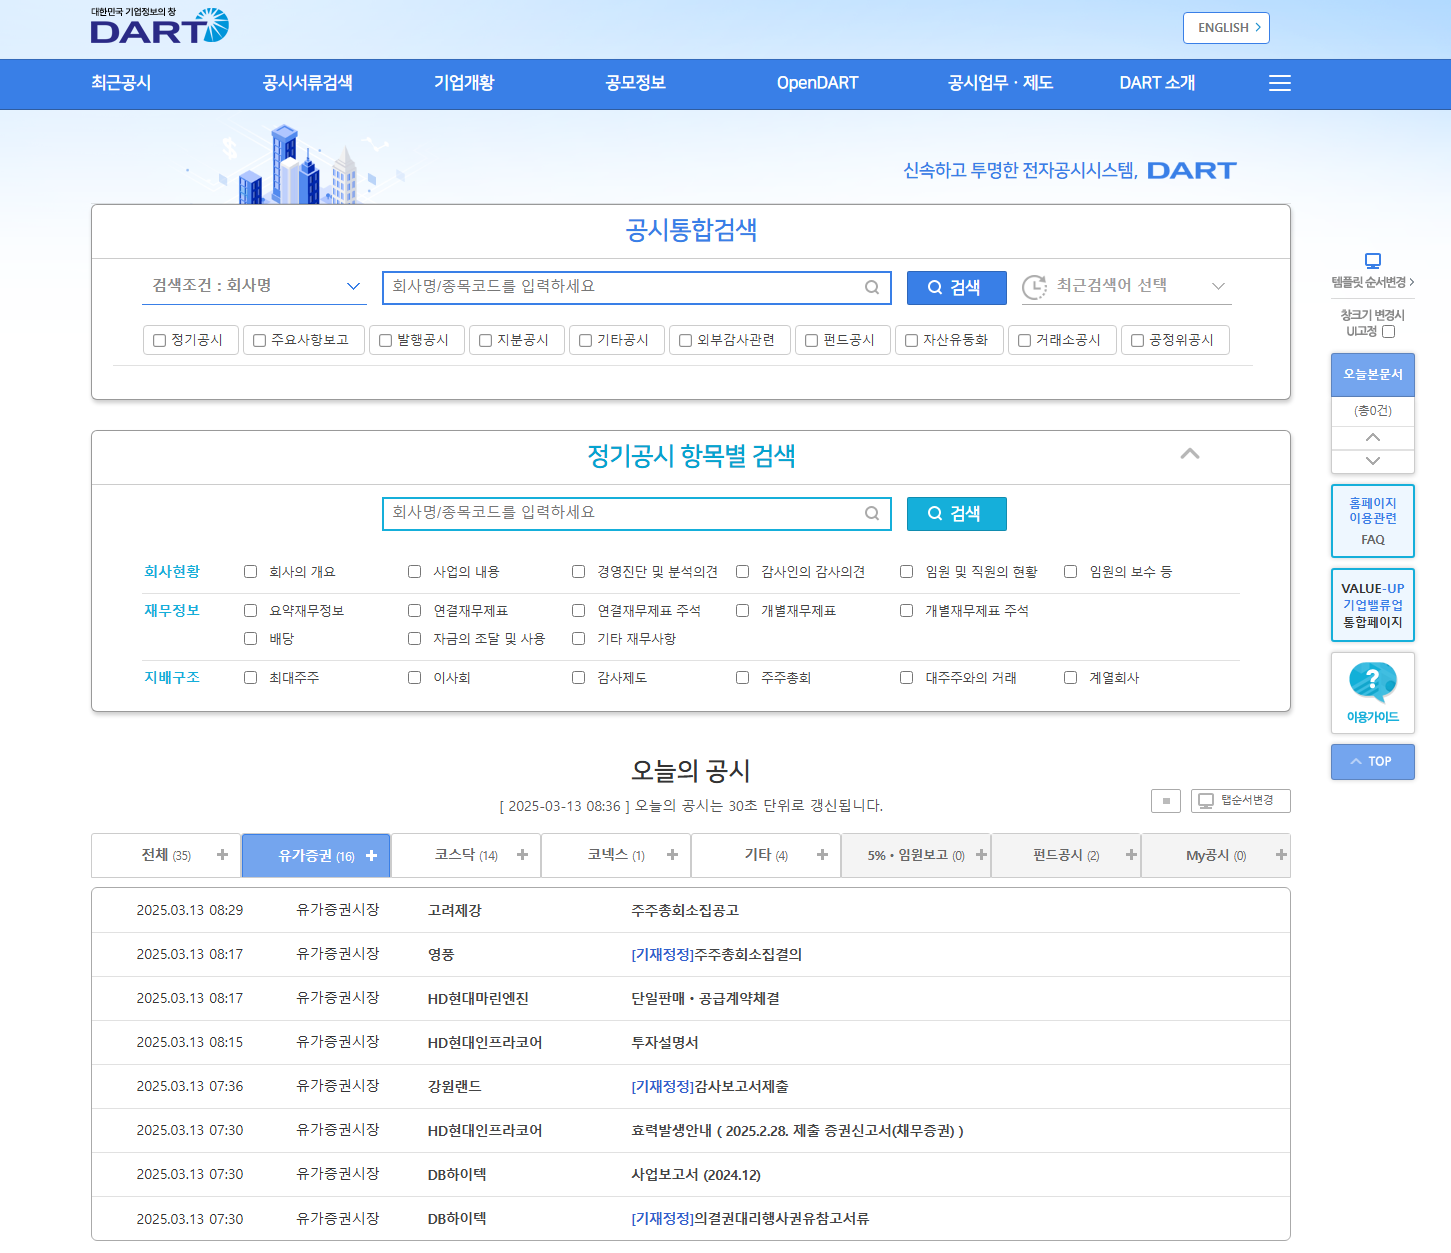Click magnifier icon in periodic disclosure search field
The width and height of the screenshot is (1451, 1253).
(x=872, y=513)
